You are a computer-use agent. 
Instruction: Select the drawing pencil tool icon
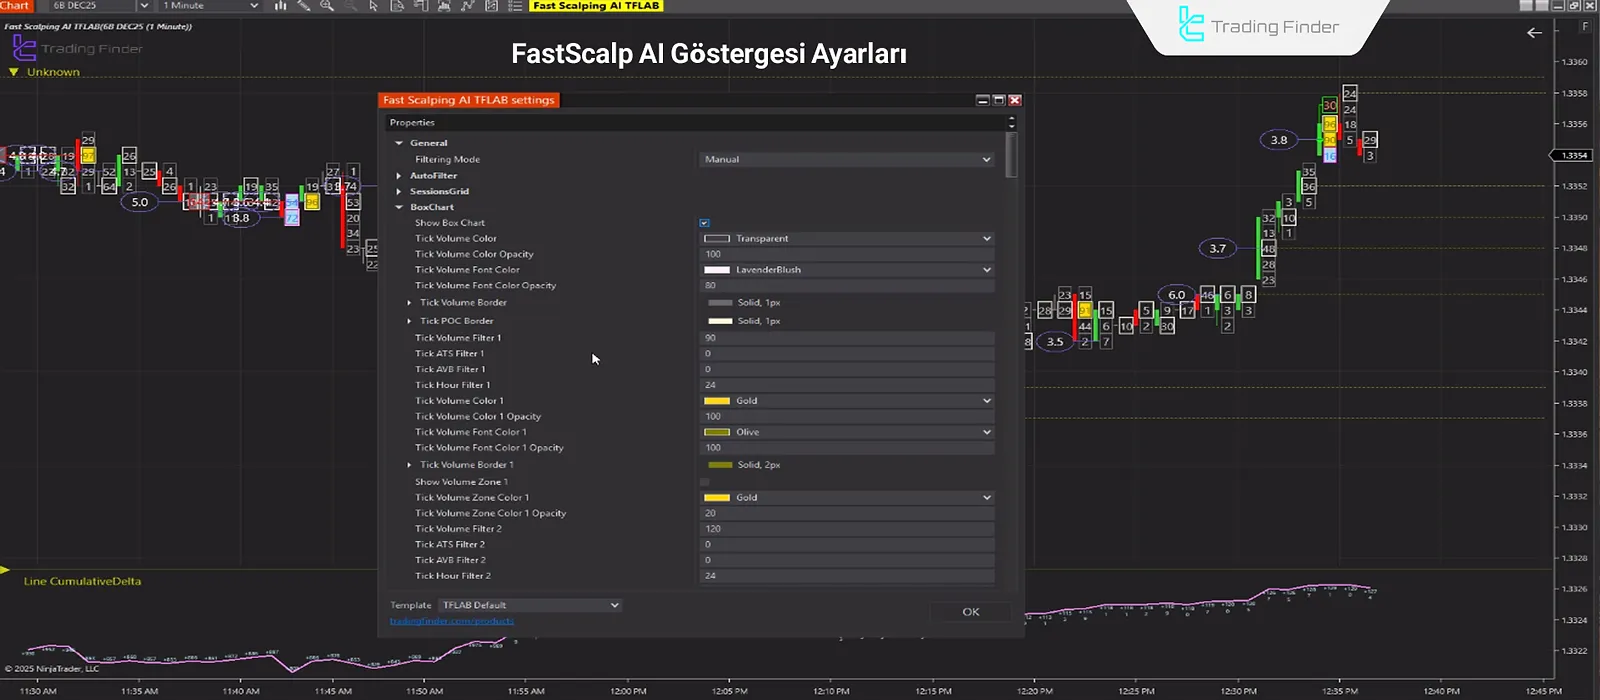[304, 6]
